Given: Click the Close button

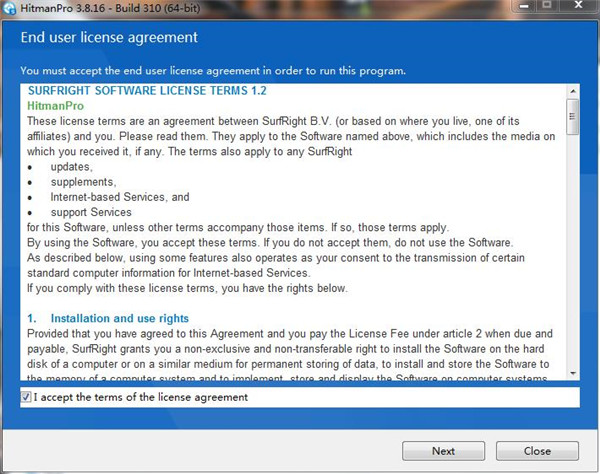Looking at the screenshot, I should point(537,451).
